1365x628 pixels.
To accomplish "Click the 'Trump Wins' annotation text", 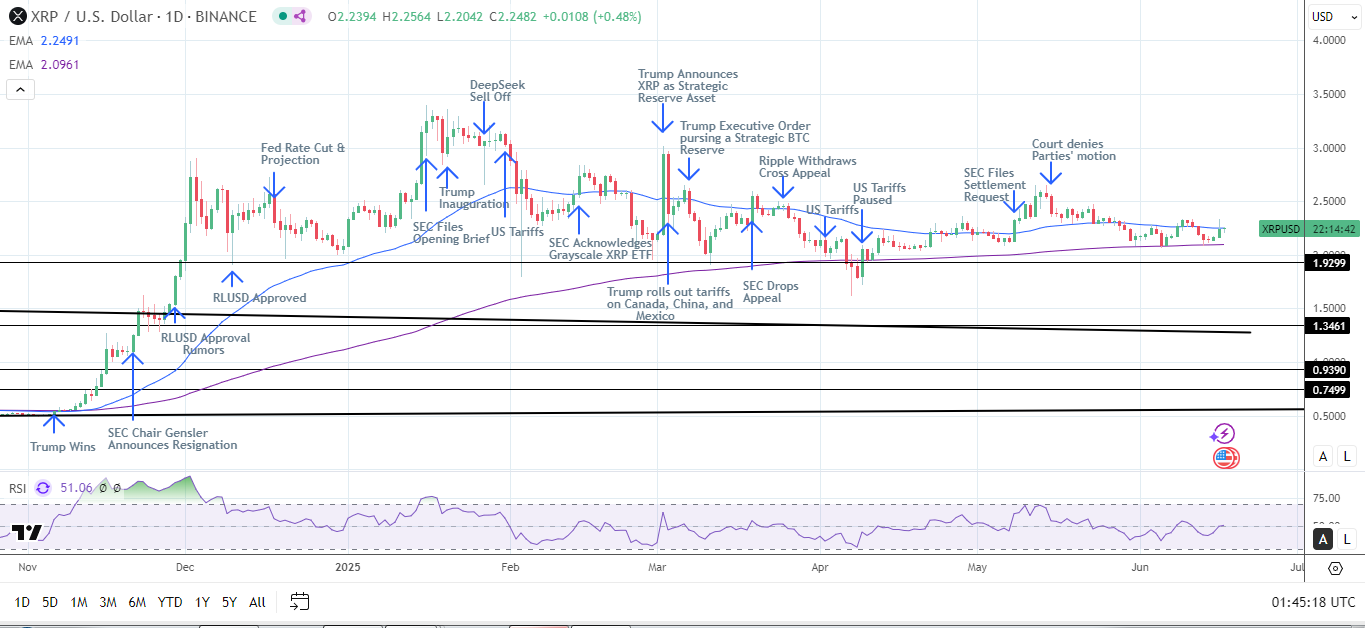I will click(63, 447).
